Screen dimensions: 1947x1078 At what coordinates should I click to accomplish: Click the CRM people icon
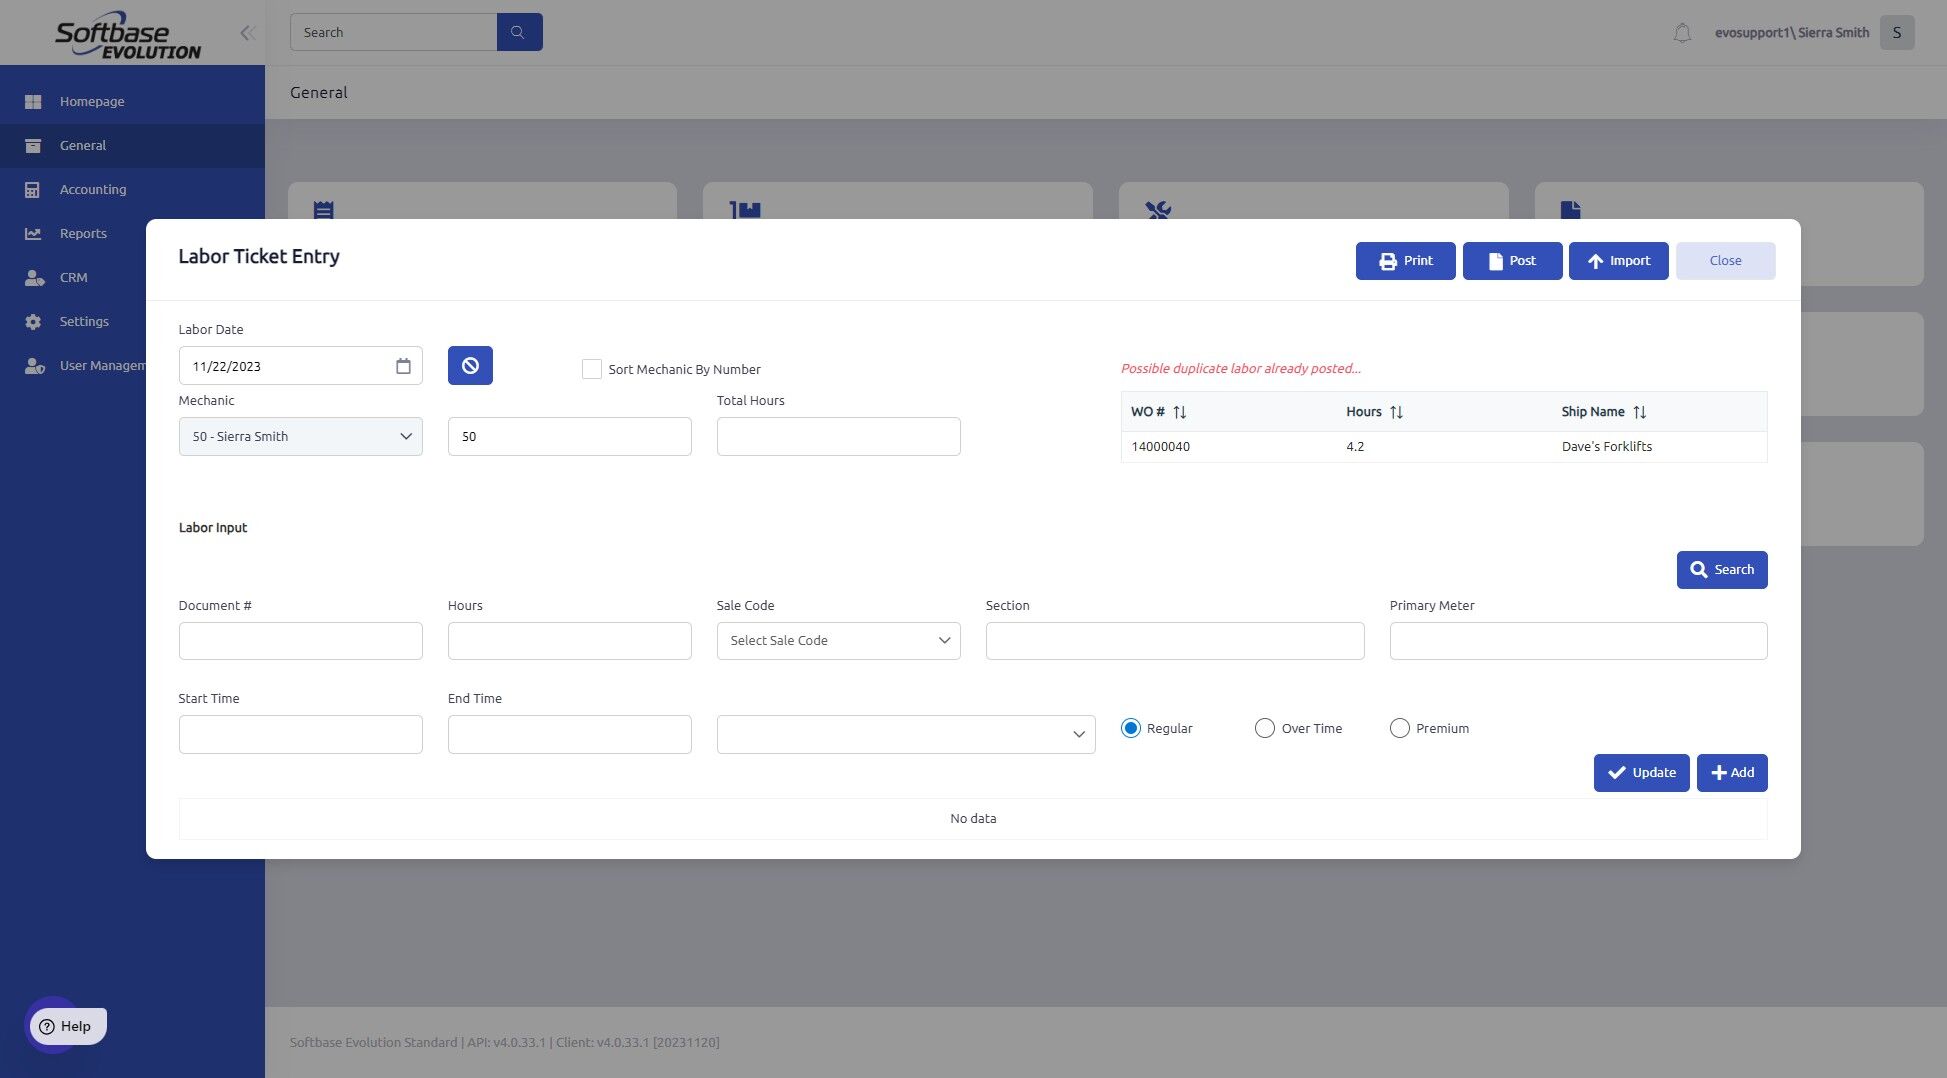click(x=34, y=277)
